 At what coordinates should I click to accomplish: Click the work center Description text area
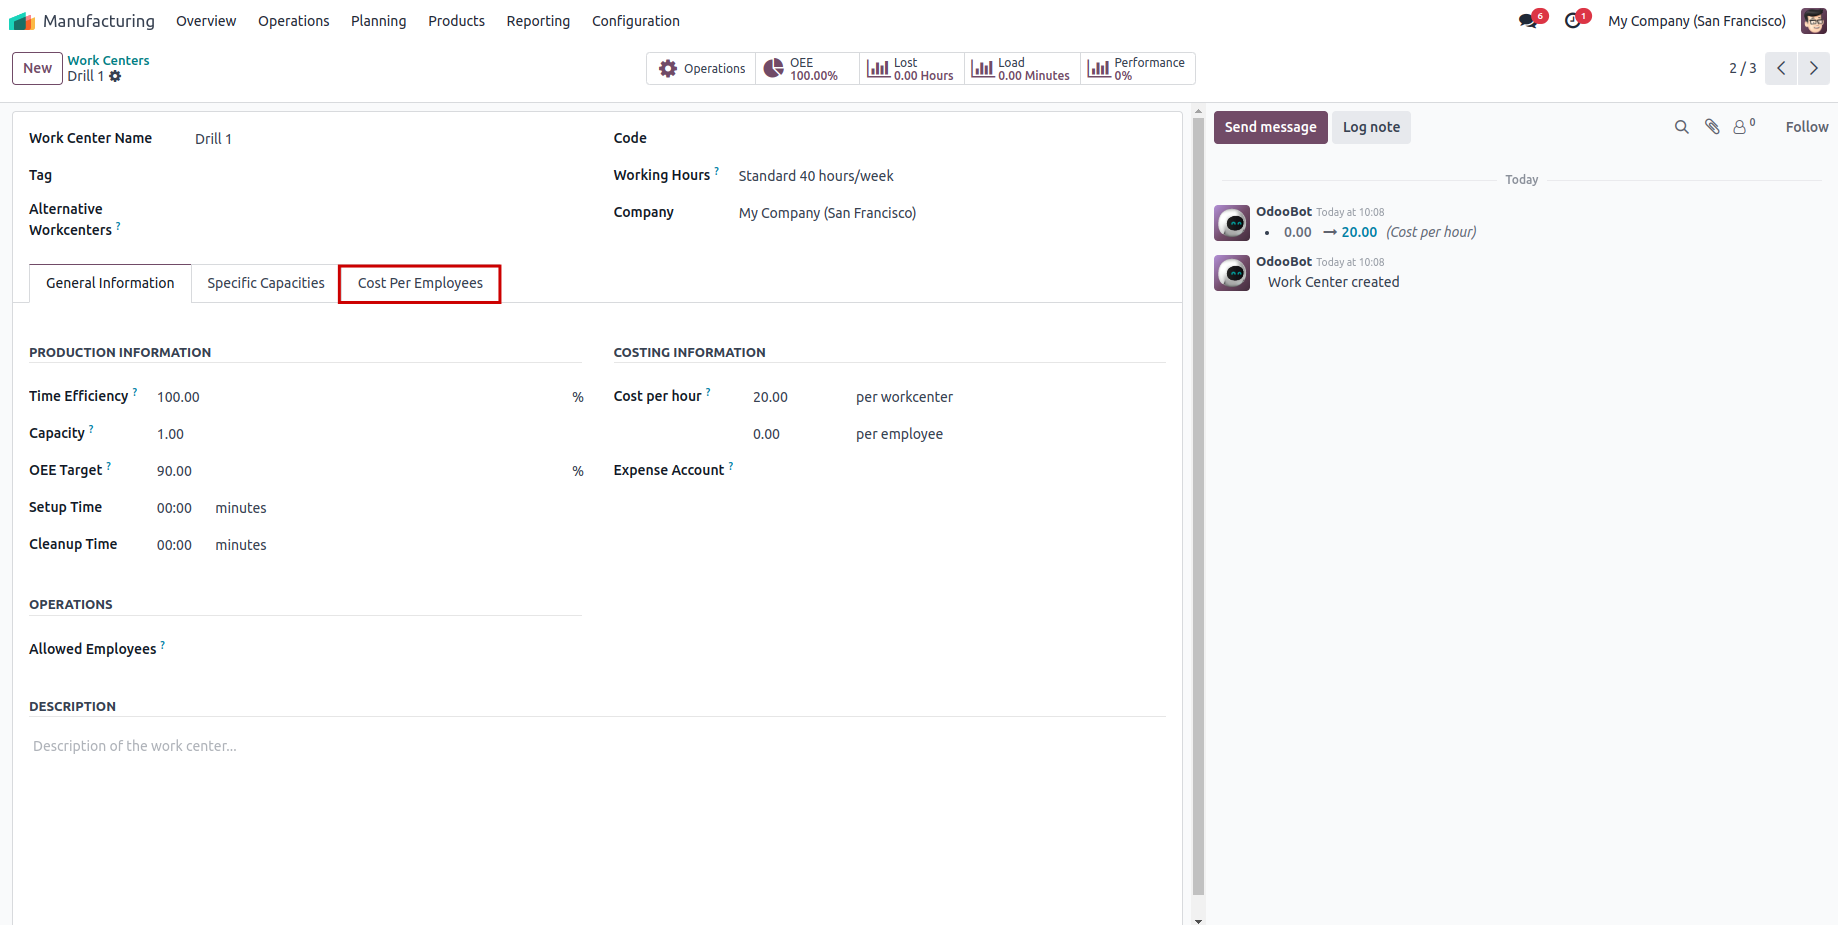click(x=597, y=746)
